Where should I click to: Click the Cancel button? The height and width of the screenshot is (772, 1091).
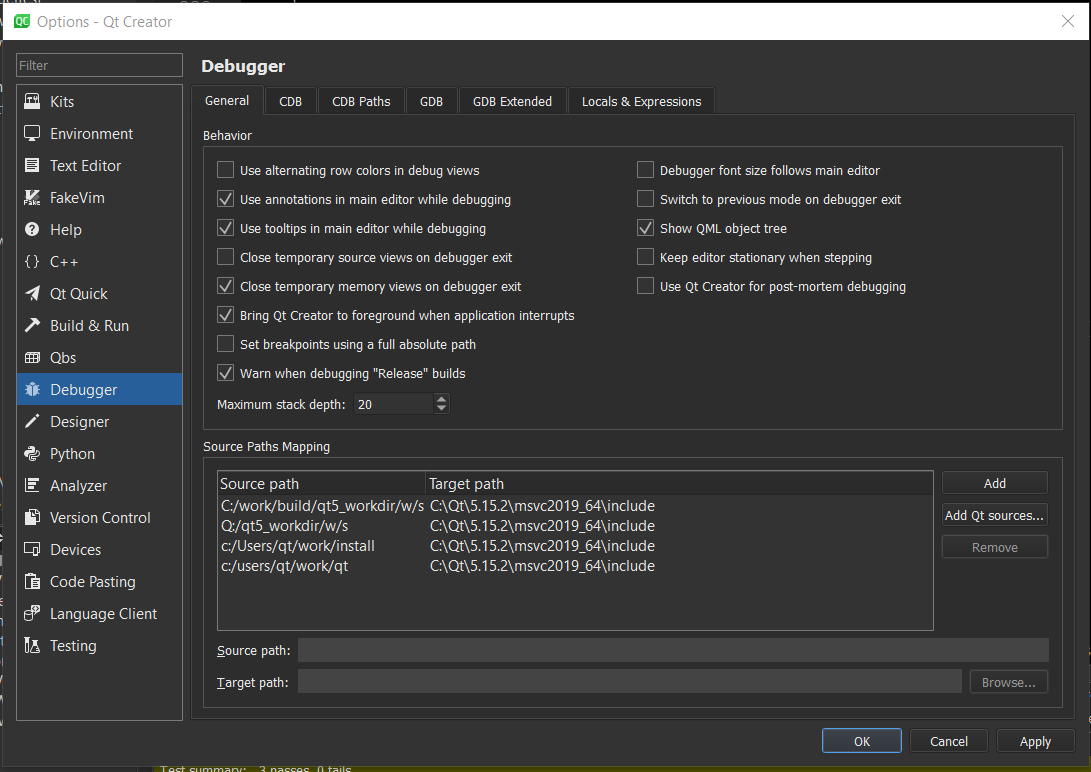(949, 741)
